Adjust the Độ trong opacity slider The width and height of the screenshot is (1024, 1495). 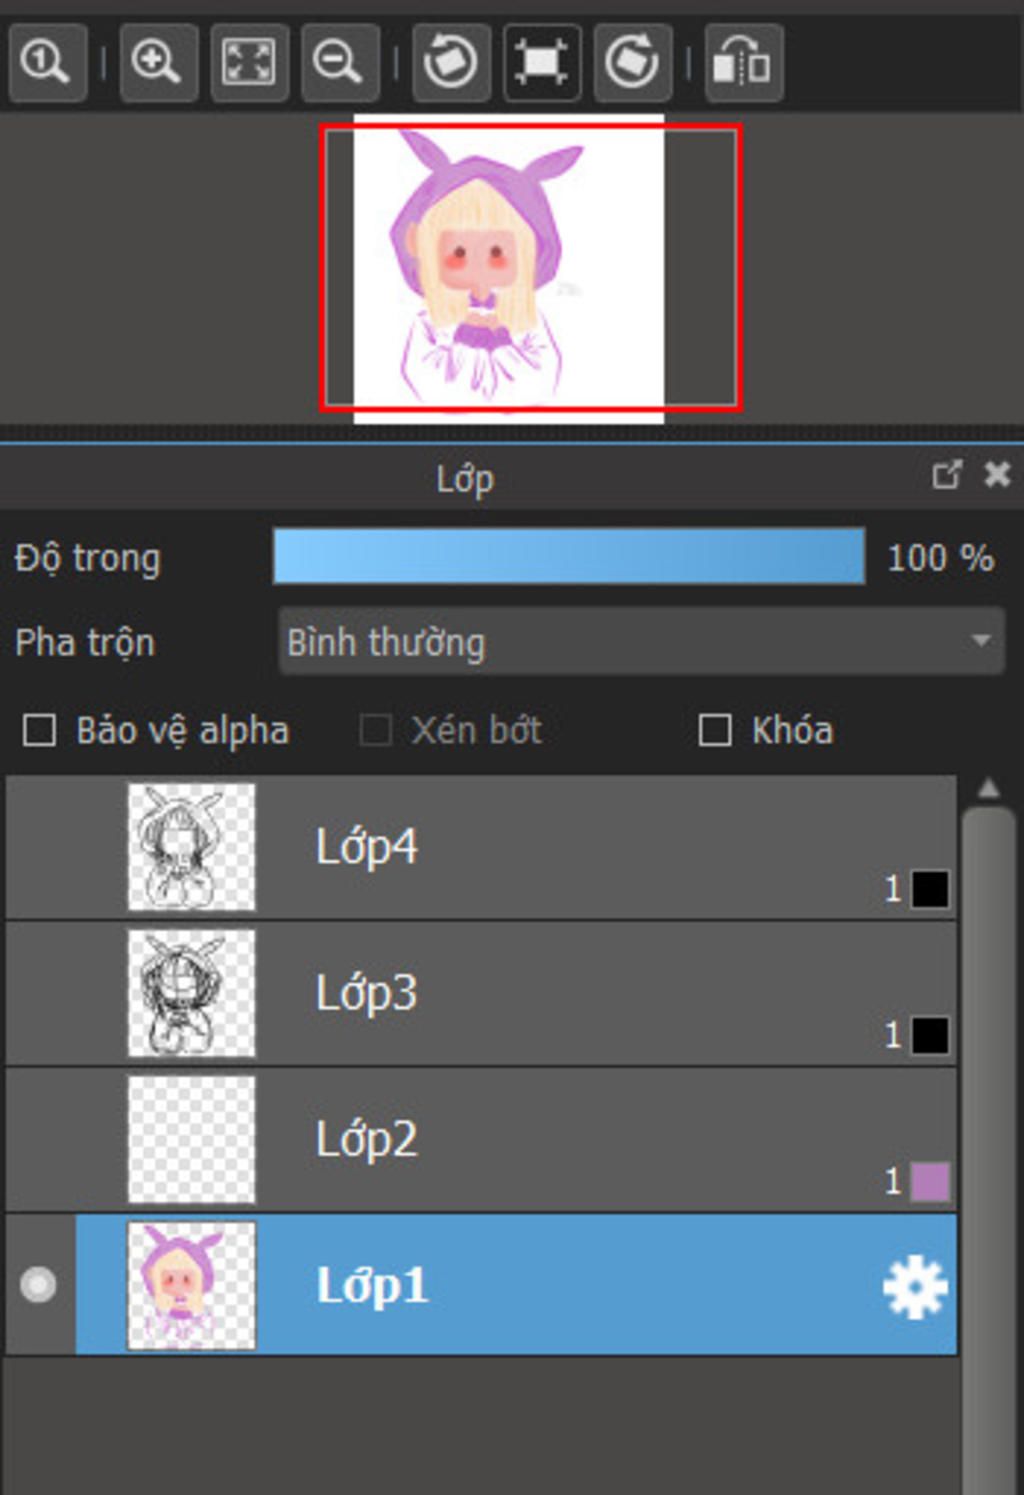[x=568, y=557]
